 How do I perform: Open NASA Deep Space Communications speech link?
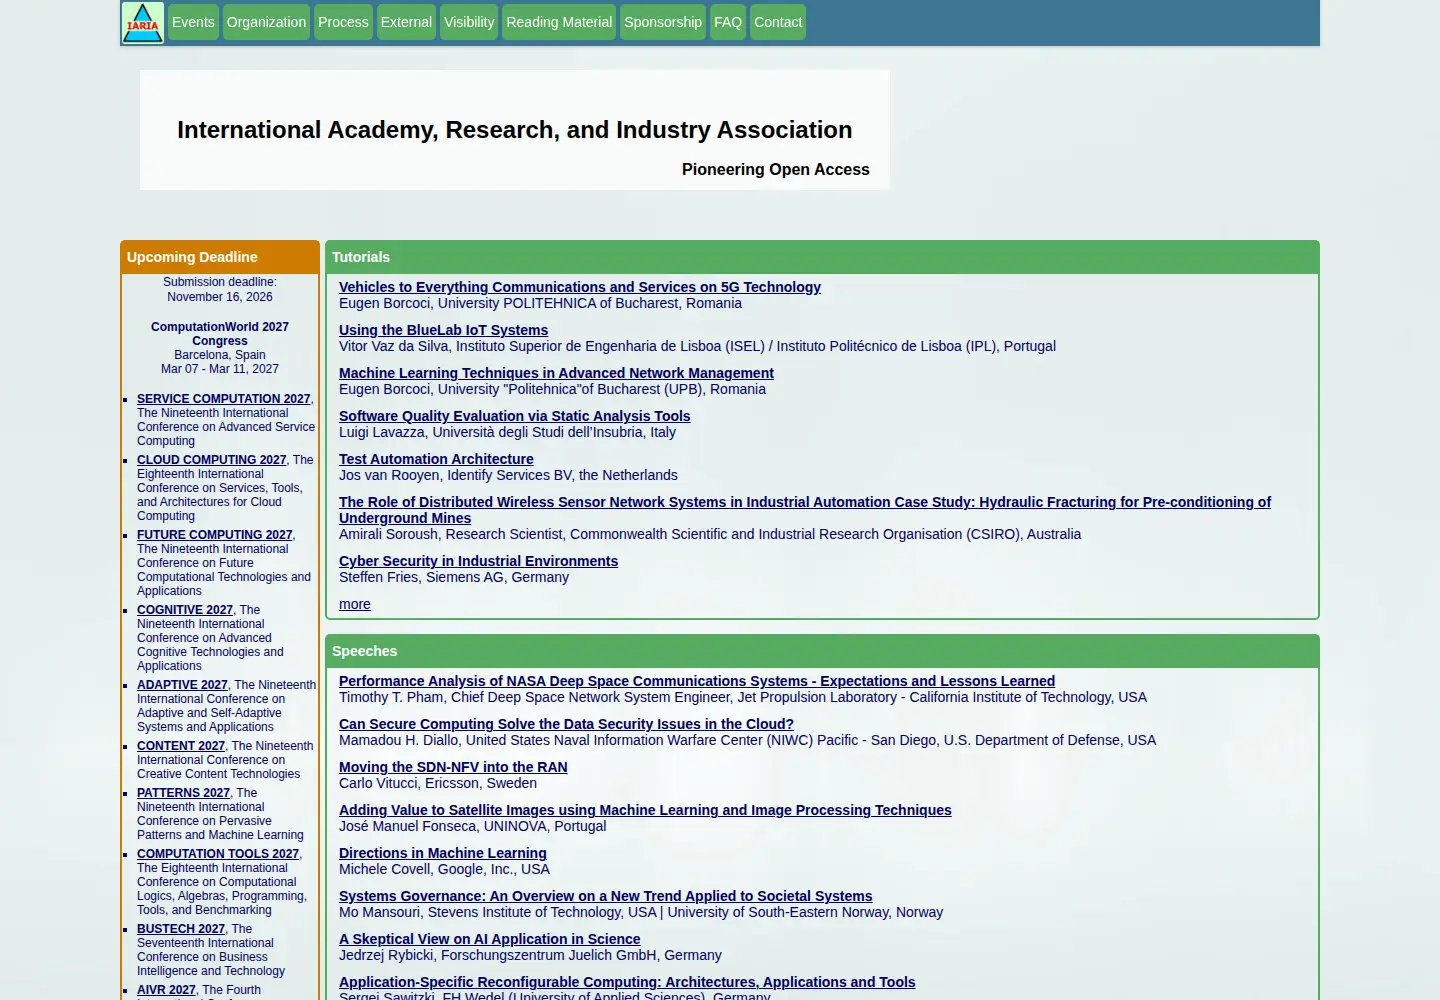pos(697,681)
